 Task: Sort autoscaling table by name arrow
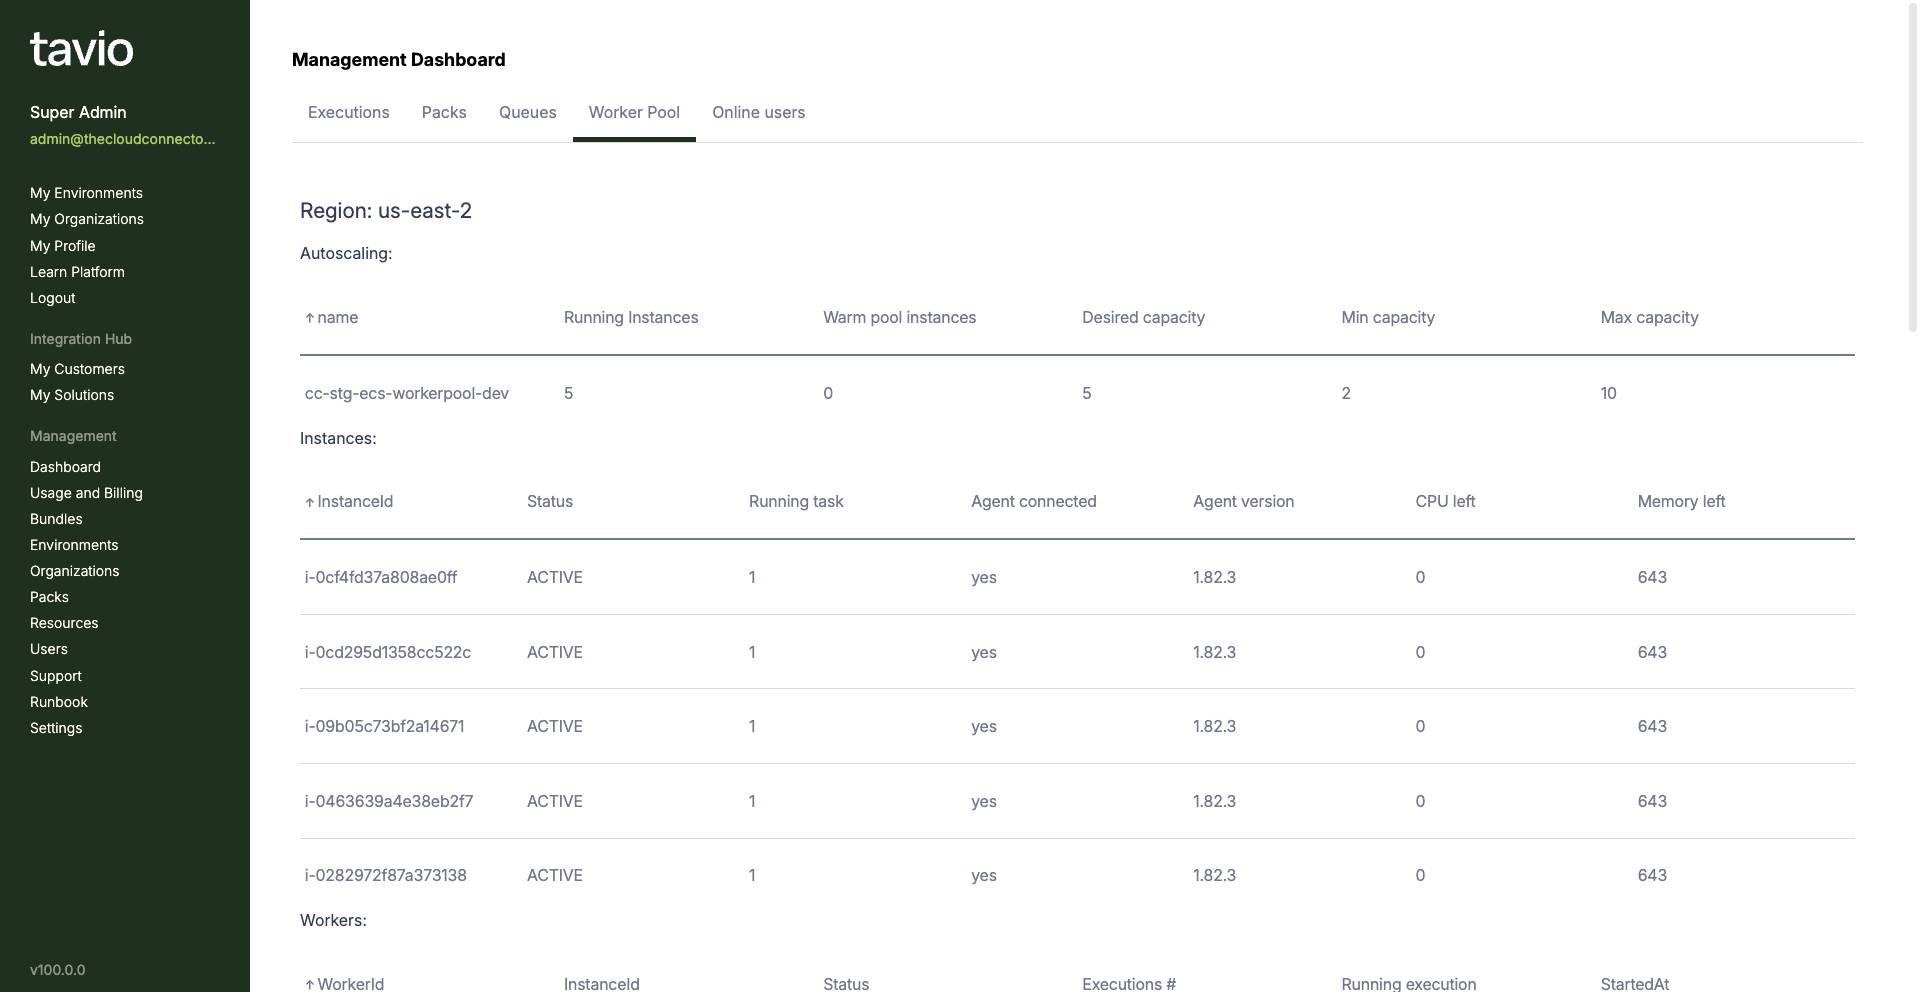click(310, 318)
